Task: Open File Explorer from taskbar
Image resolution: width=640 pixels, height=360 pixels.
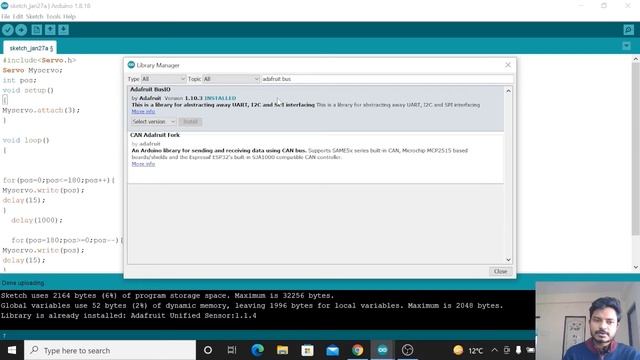Action: [282, 350]
